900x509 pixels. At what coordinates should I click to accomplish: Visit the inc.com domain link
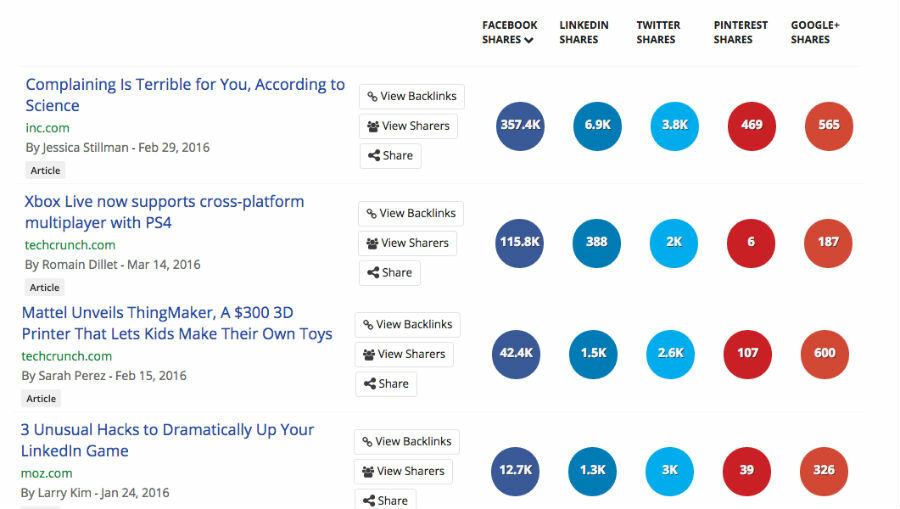coord(48,128)
